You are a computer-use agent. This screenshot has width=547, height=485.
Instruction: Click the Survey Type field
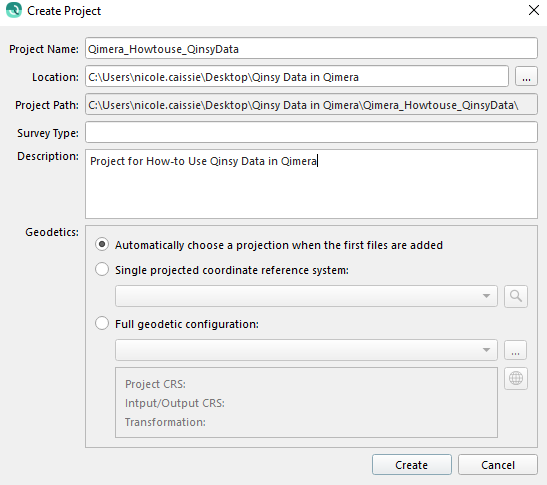311,132
